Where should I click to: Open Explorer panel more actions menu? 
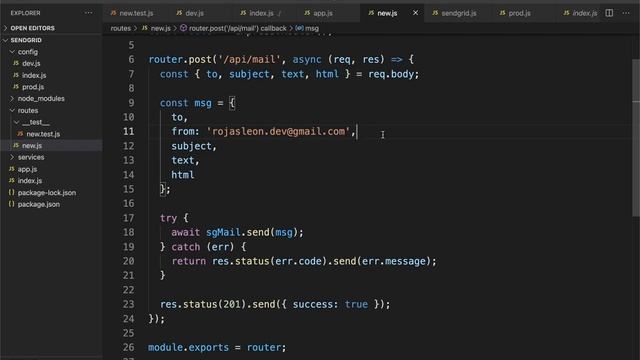click(88, 13)
